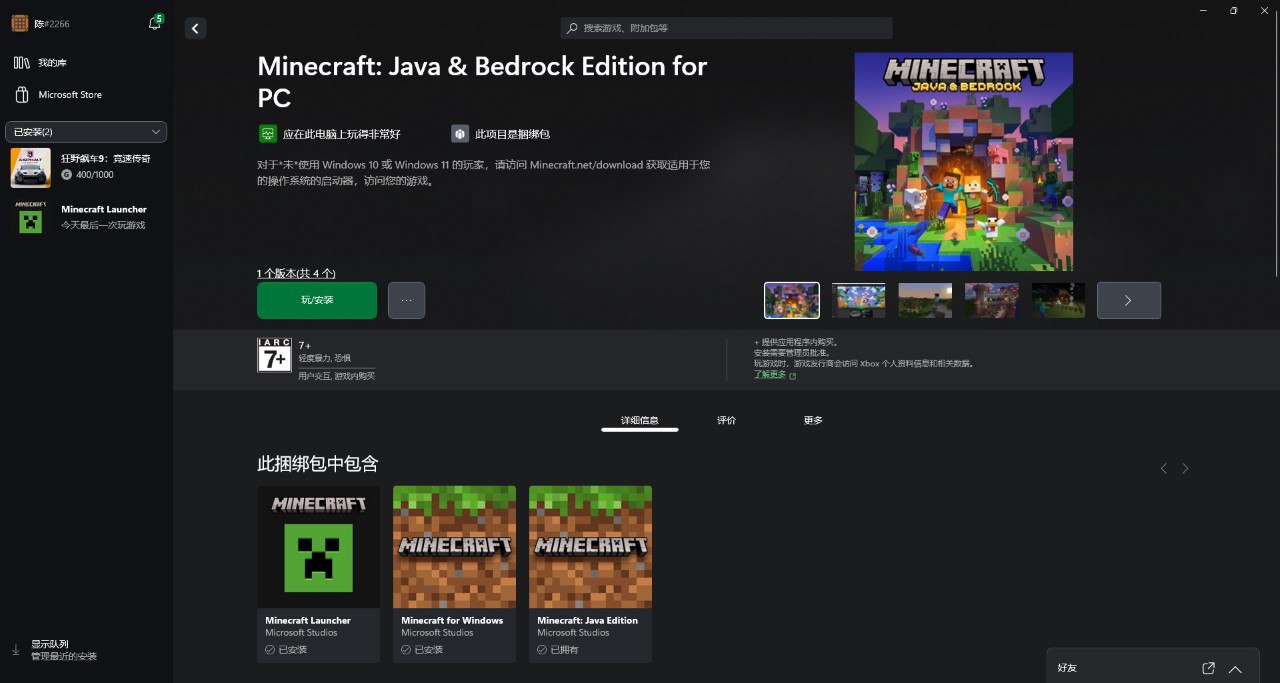Select the second screenshot thumbnail
The image size is (1280, 683).
(x=858, y=300)
